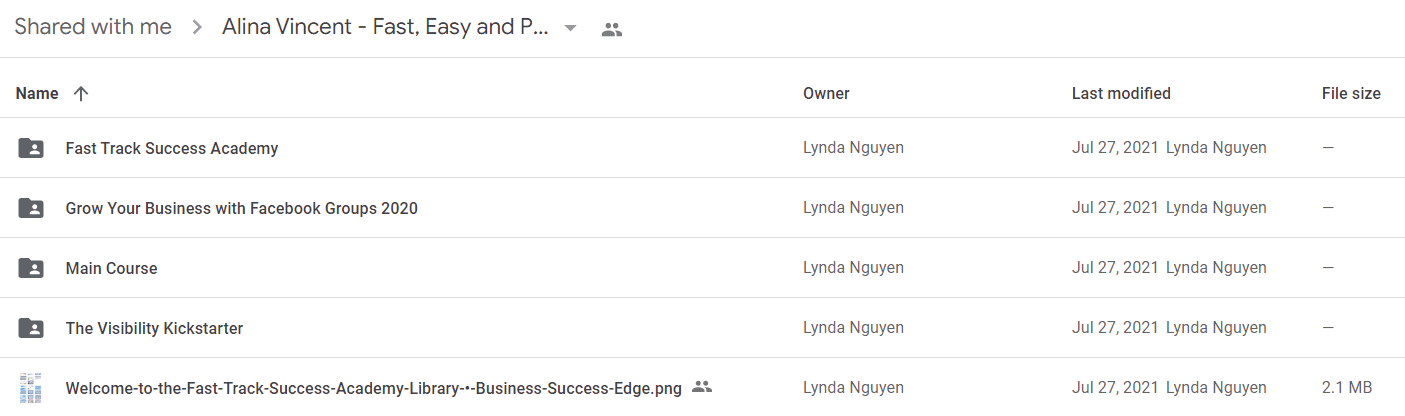Click the shared icon next to PNG filename
This screenshot has width=1405, height=416.
coord(702,387)
